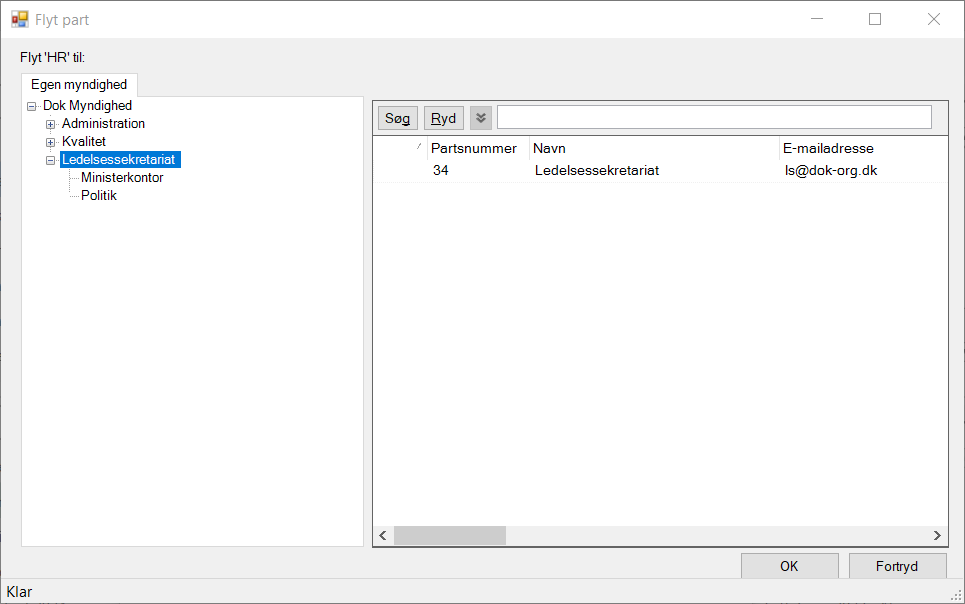The image size is (965, 604).
Task: Collapse the Ledelsessekretariat tree node
Action: coord(51,160)
